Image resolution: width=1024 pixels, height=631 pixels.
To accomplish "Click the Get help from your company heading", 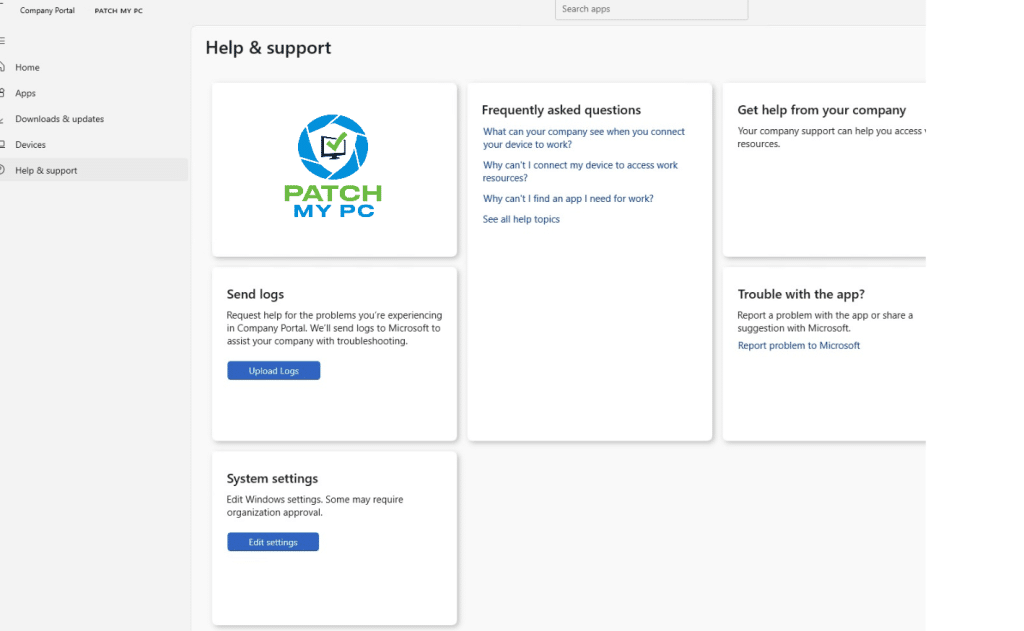I will coord(822,110).
